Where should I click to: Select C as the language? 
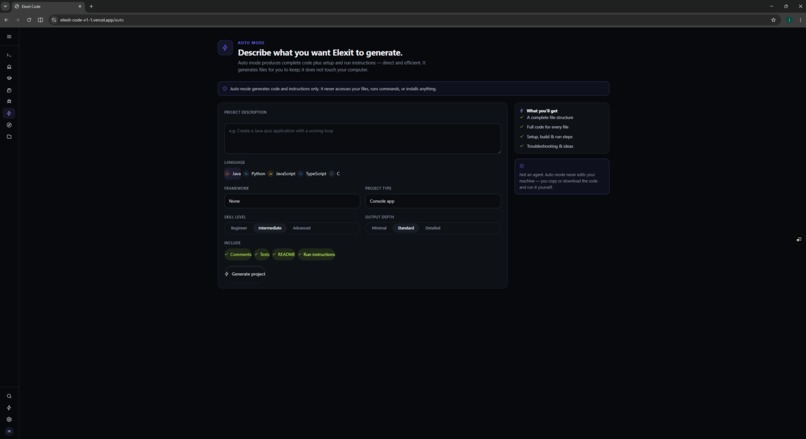[x=335, y=174]
